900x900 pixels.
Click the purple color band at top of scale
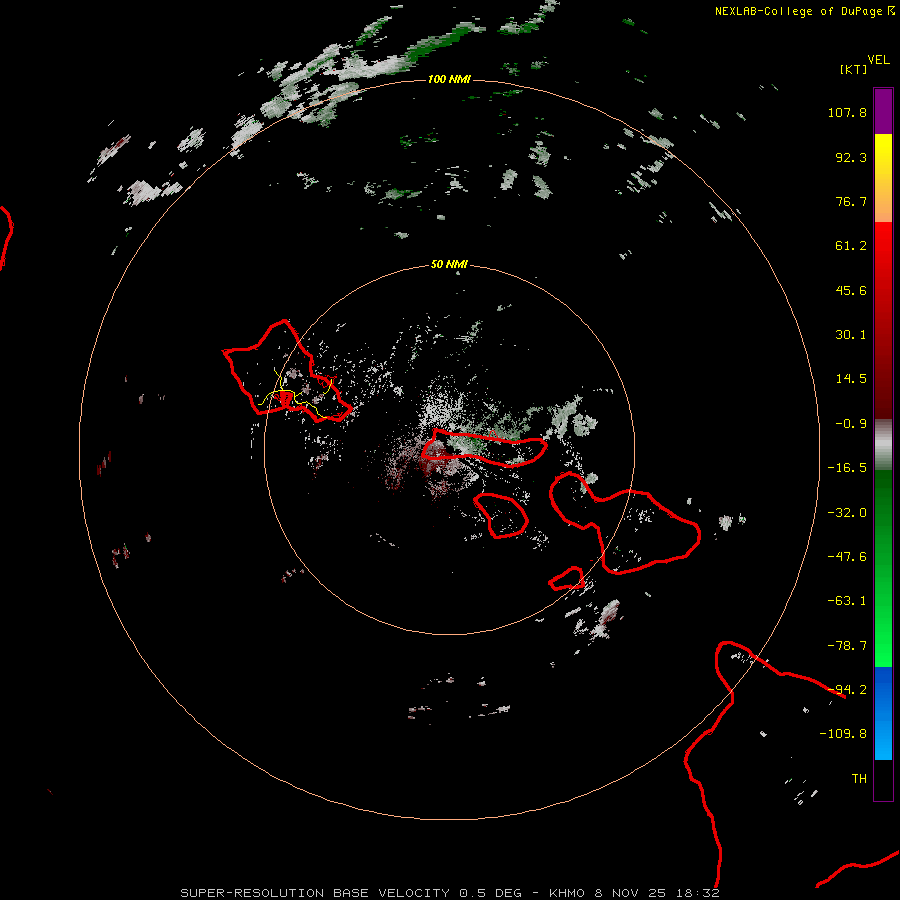click(883, 111)
